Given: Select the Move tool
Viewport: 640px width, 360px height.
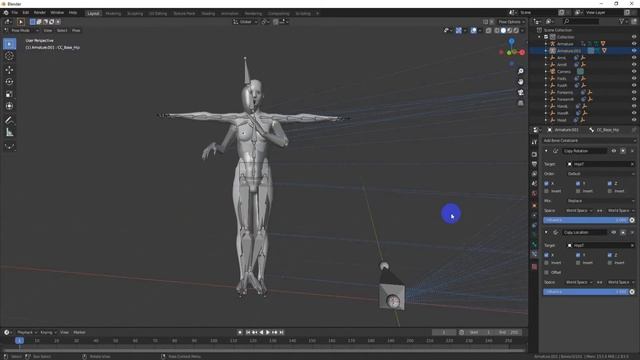Looking at the screenshot, I should pyautogui.click(x=9, y=70).
